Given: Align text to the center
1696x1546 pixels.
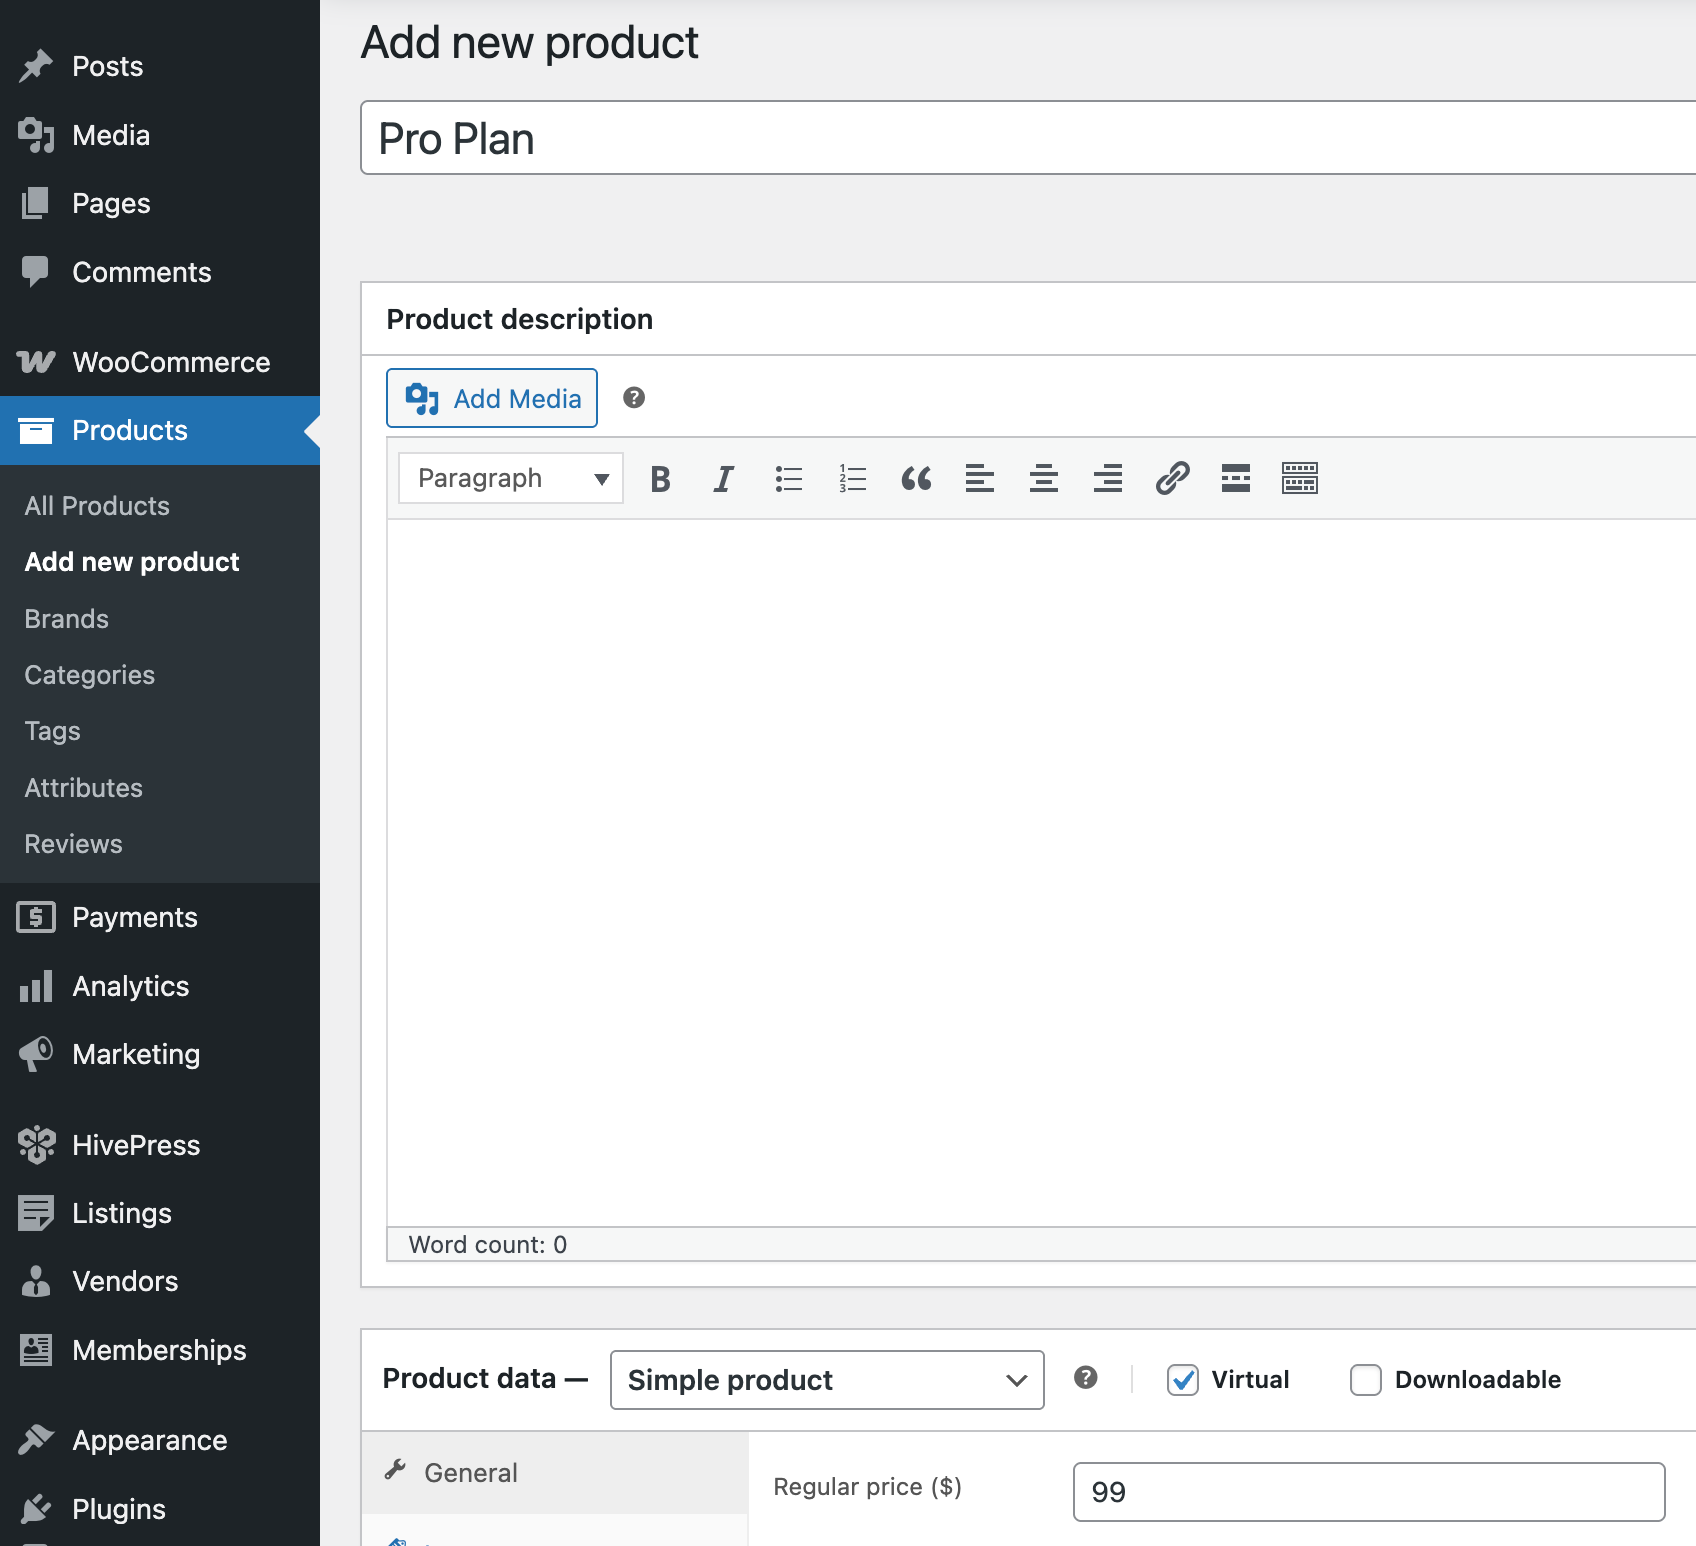Looking at the screenshot, I should [x=1043, y=478].
